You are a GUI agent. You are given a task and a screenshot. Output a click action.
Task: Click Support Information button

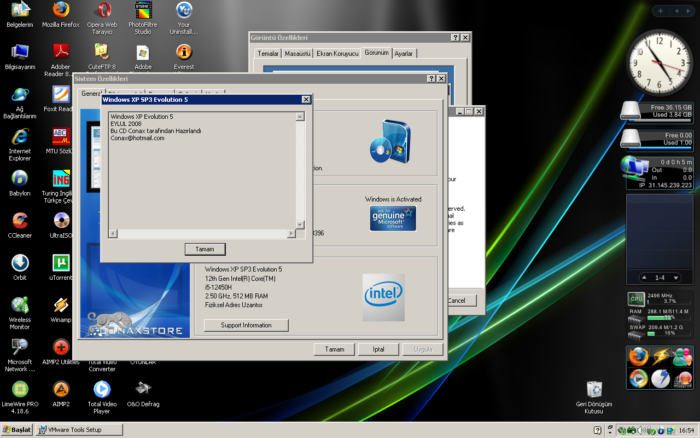point(246,325)
